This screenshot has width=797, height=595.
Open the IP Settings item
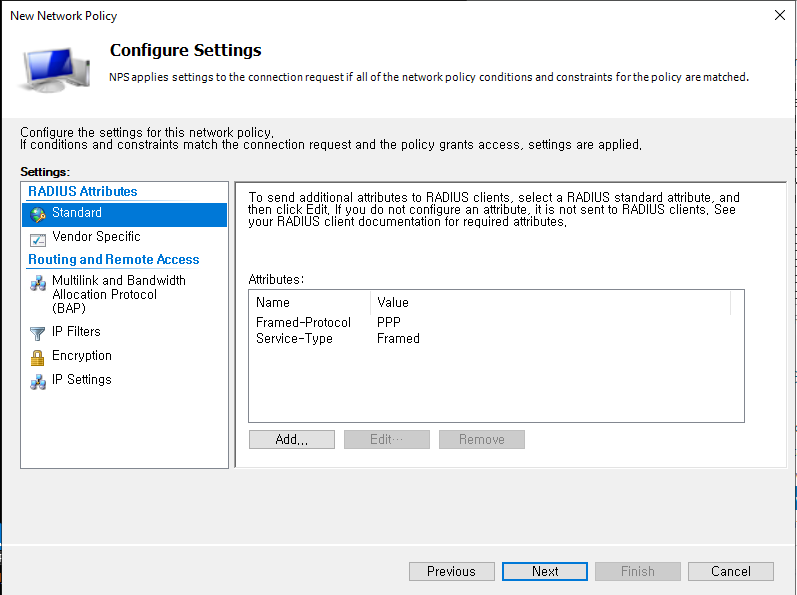(125, 380)
